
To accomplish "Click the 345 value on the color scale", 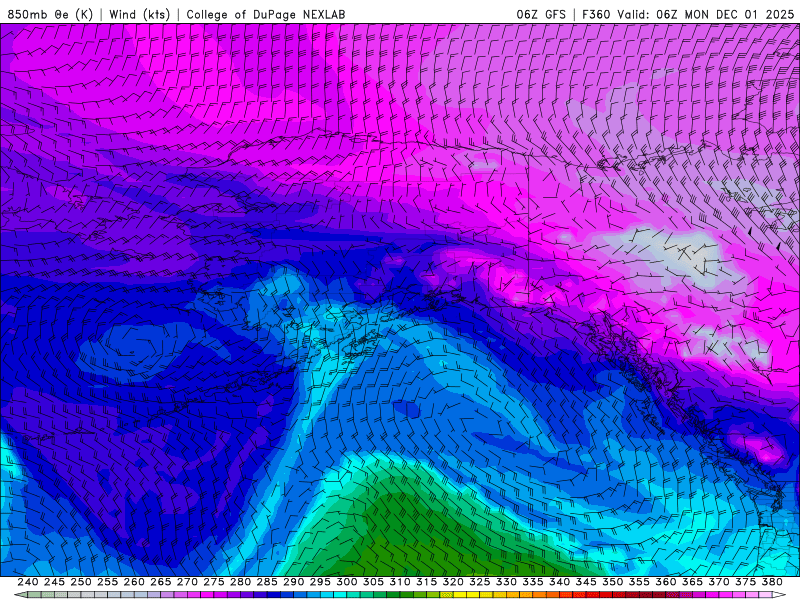I will click(x=586, y=582).
